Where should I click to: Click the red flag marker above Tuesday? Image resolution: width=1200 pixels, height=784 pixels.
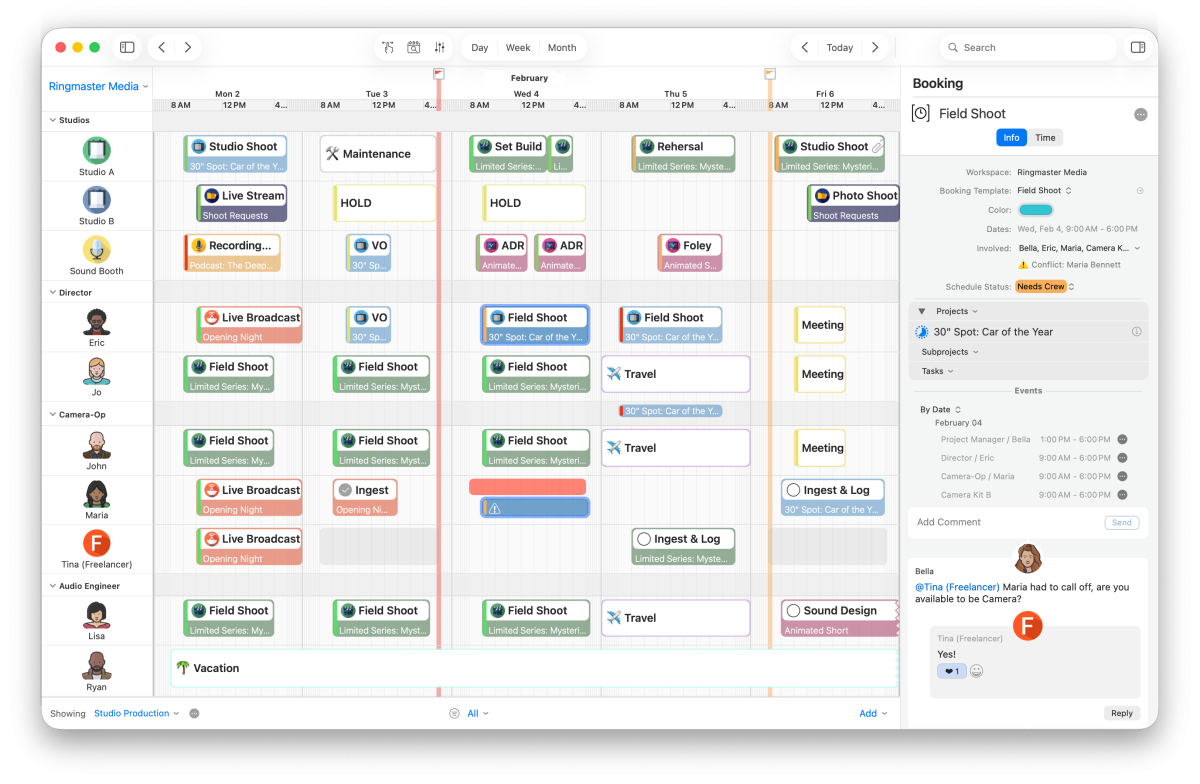[438, 74]
